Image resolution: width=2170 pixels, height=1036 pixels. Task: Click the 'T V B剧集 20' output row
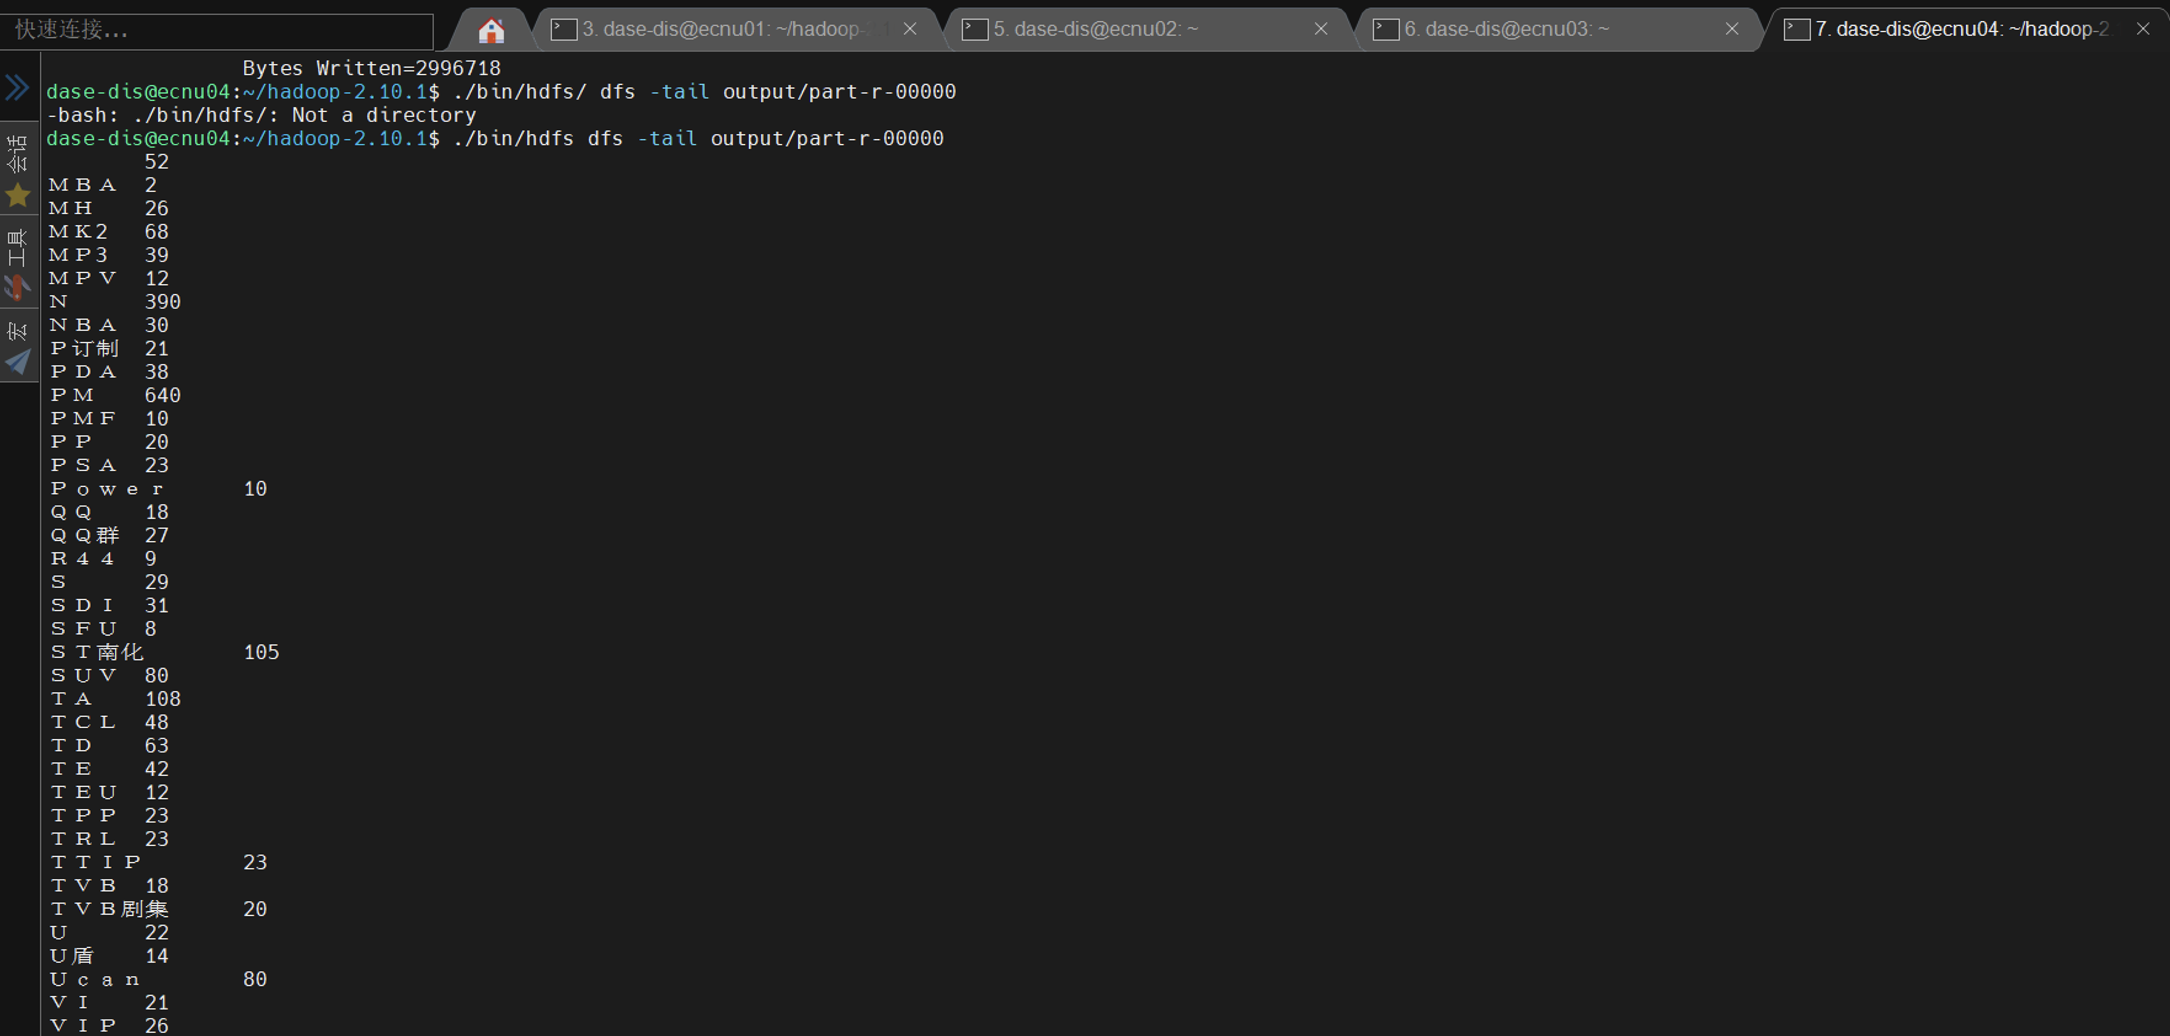158,909
